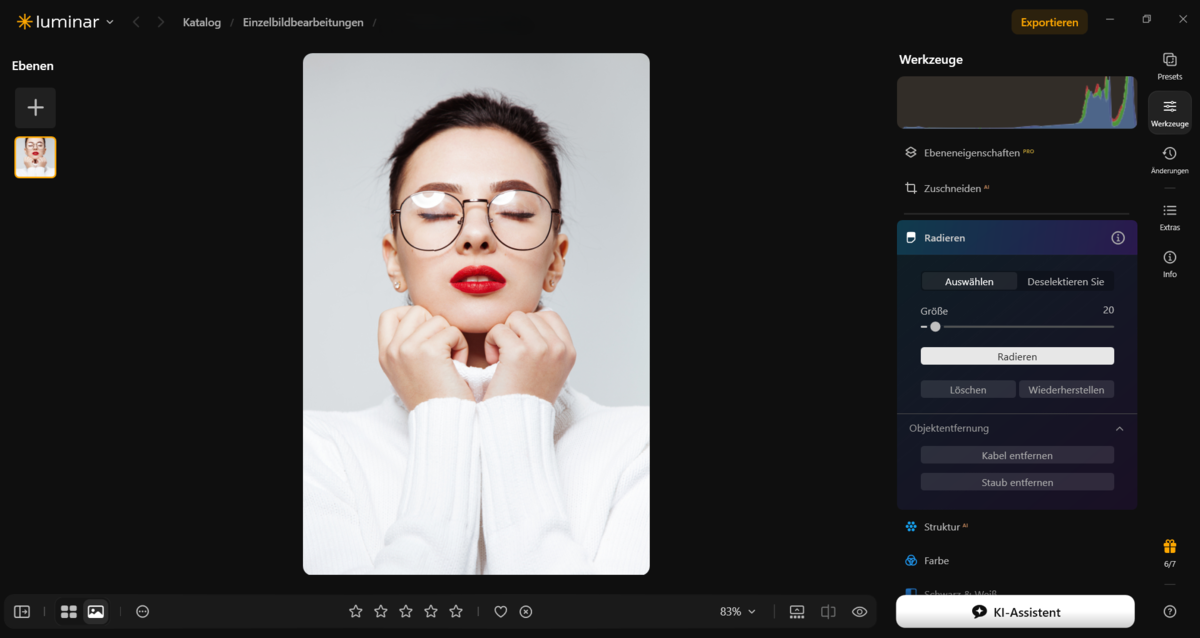Switch to grid gallery view
Image resolution: width=1200 pixels, height=638 pixels.
(69, 611)
